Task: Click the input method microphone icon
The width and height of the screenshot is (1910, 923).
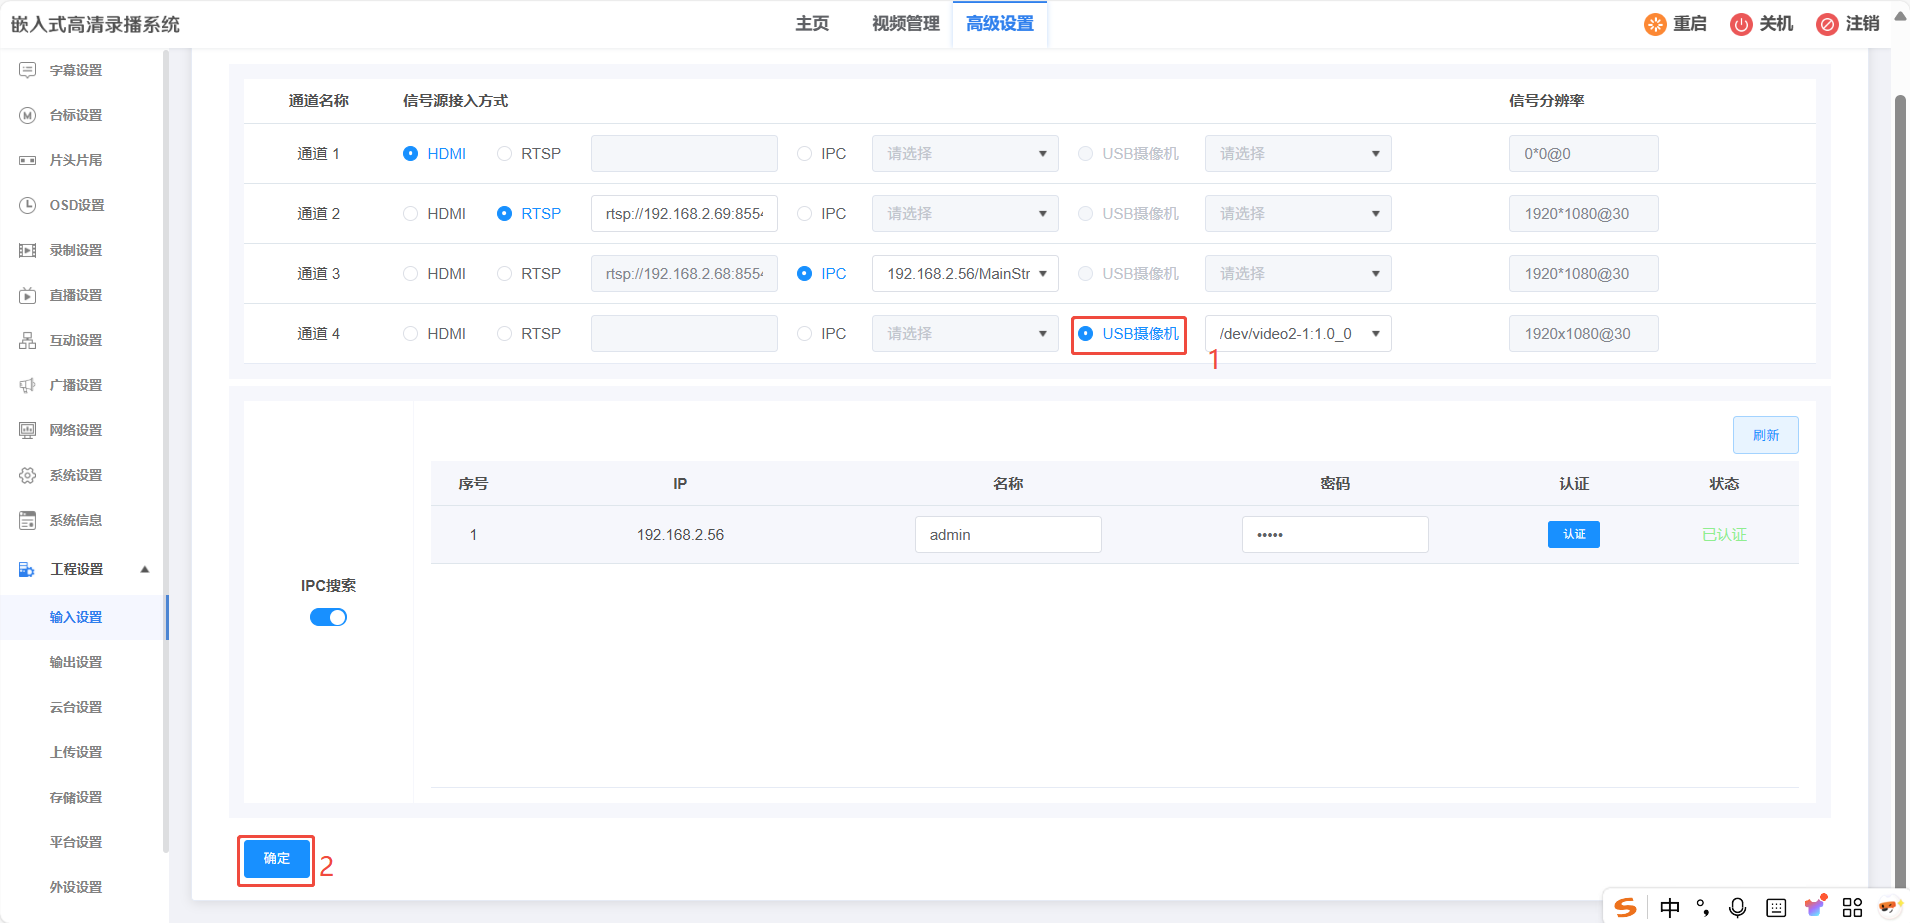Action: [1738, 907]
